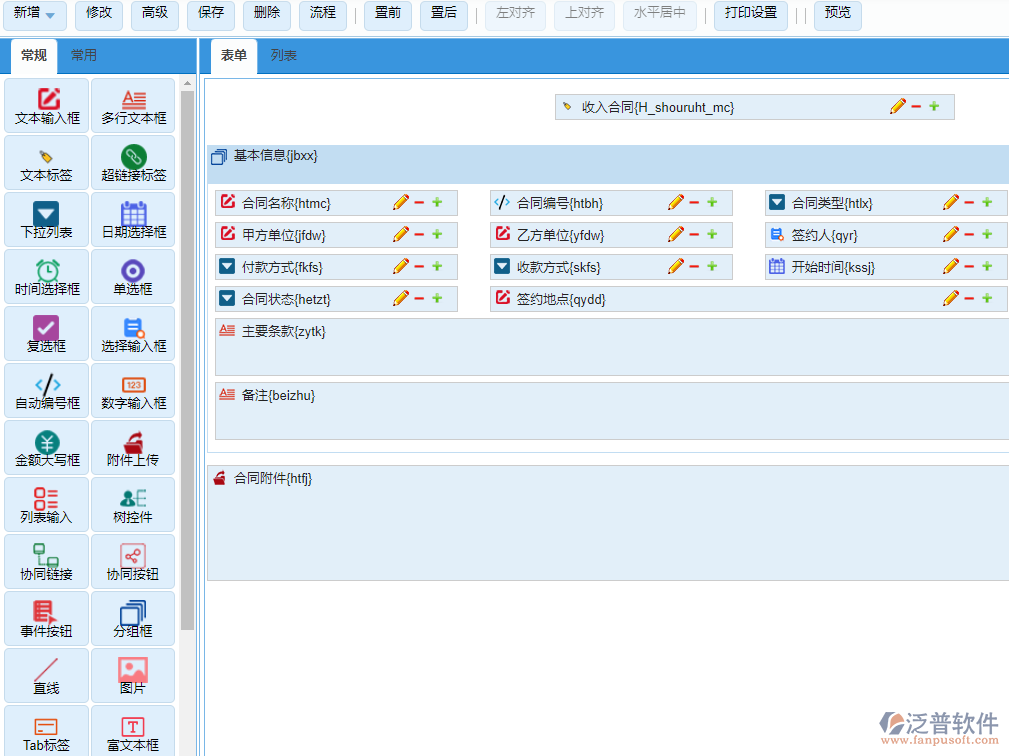
Task: Select the 单选框 component tool
Action: click(x=133, y=277)
